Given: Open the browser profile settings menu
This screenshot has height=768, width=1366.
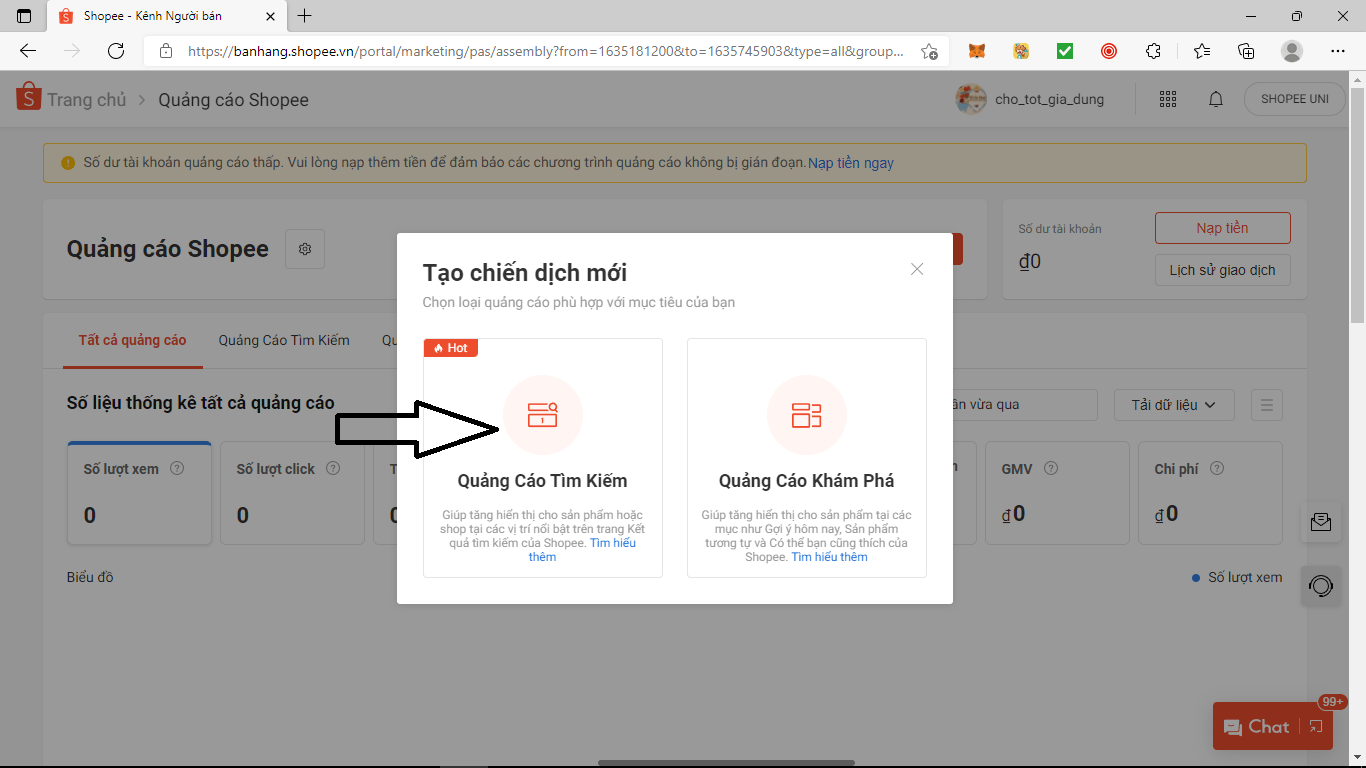Looking at the screenshot, I should point(1291,50).
